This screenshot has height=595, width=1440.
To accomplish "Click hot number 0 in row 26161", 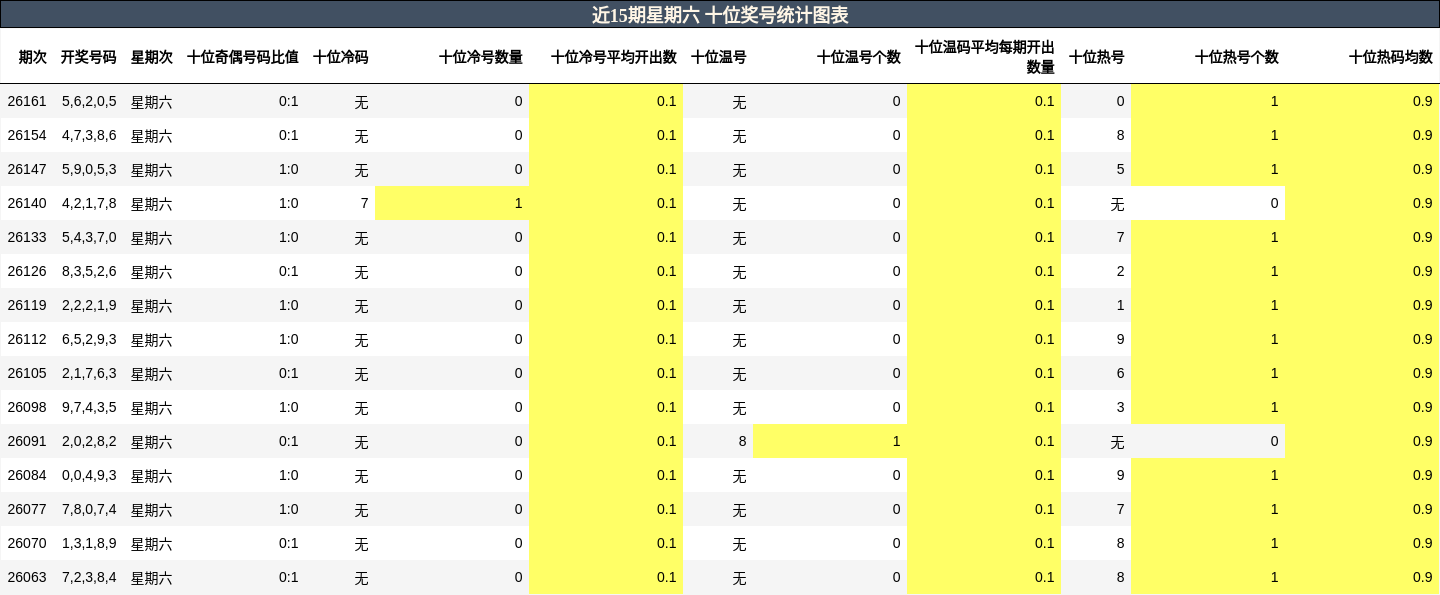I will [1120, 101].
